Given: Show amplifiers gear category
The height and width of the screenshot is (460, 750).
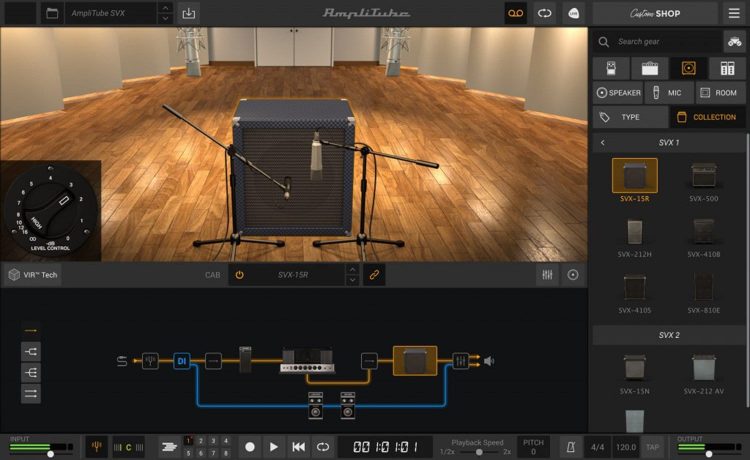Looking at the screenshot, I should (650, 68).
